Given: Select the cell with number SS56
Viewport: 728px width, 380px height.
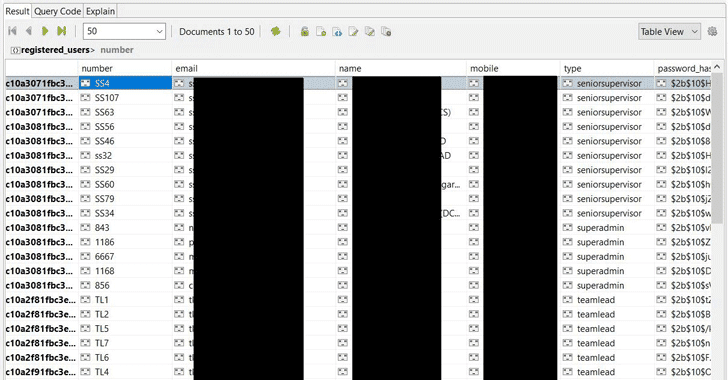Looking at the screenshot, I should [x=125, y=126].
